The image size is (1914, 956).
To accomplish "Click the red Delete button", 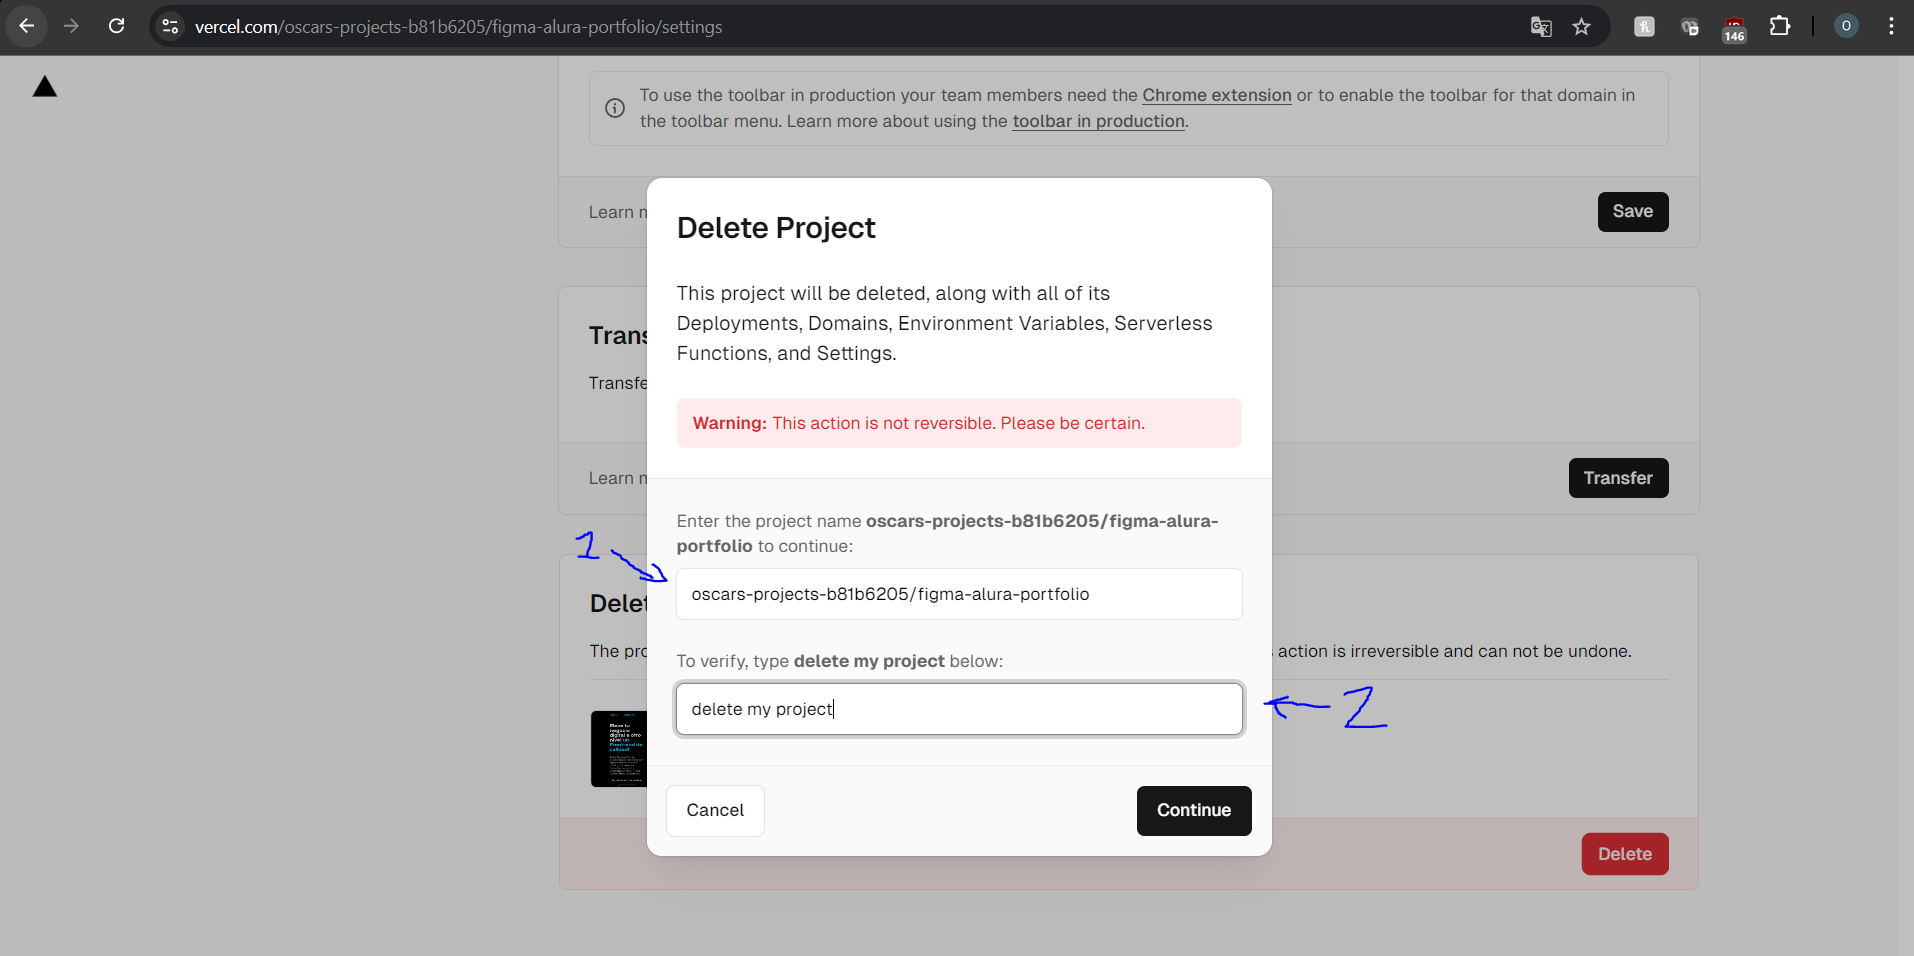I will tap(1625, 854).
